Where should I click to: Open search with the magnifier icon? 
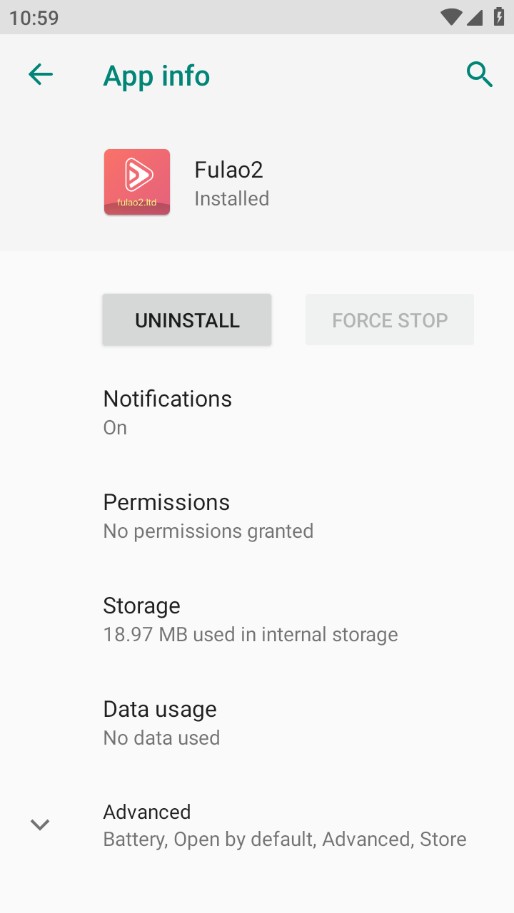pyautogui.click(x=480, y=75)
